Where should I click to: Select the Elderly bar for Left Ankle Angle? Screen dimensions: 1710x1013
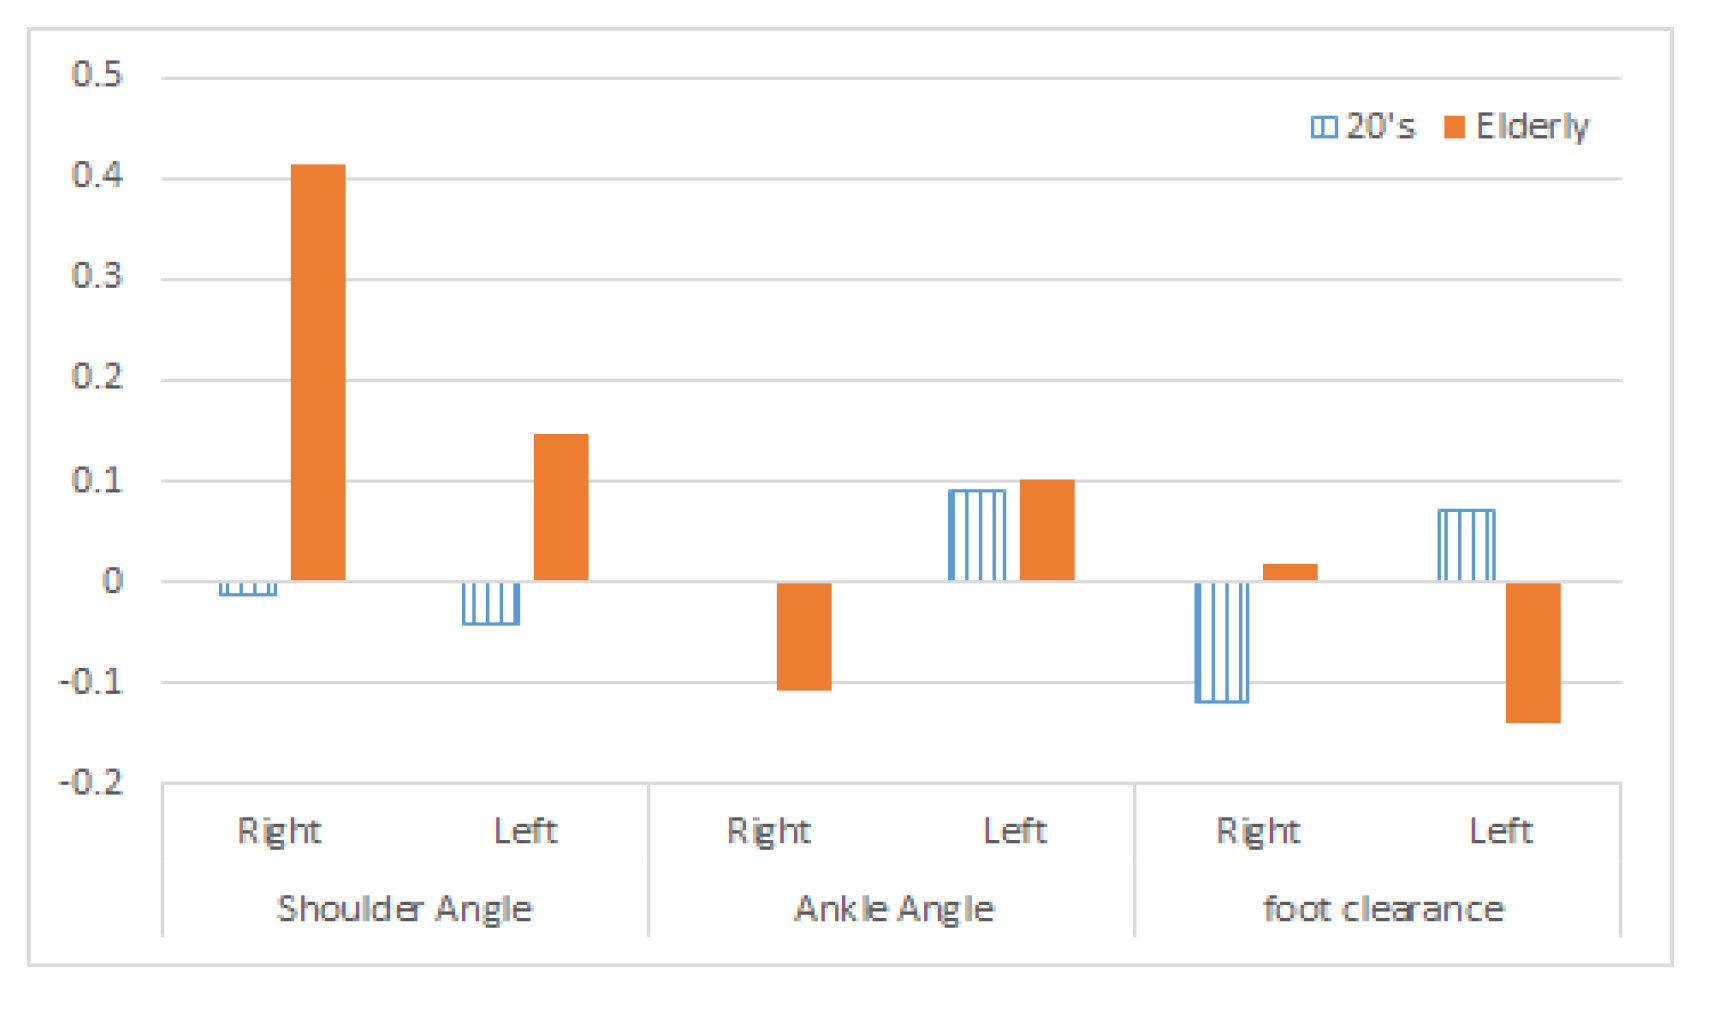pos(1047,530)
